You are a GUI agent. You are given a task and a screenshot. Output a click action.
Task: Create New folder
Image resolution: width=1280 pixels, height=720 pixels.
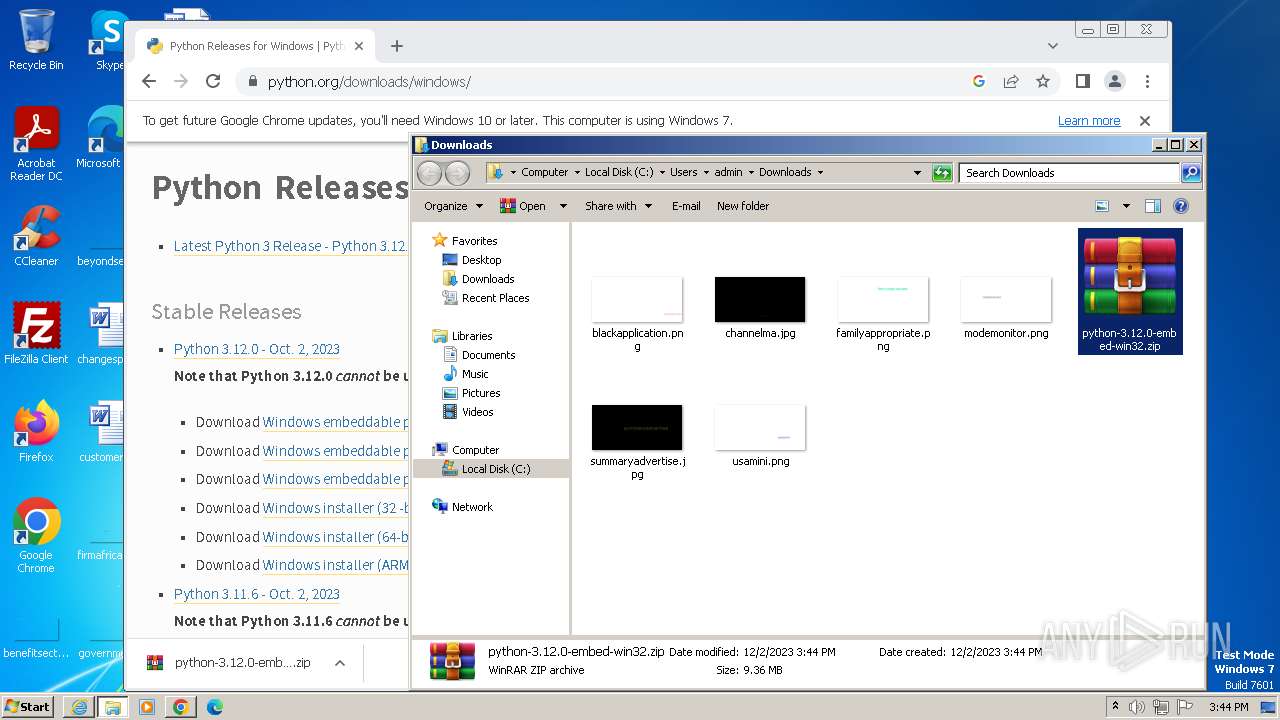[x=743, y=206]
